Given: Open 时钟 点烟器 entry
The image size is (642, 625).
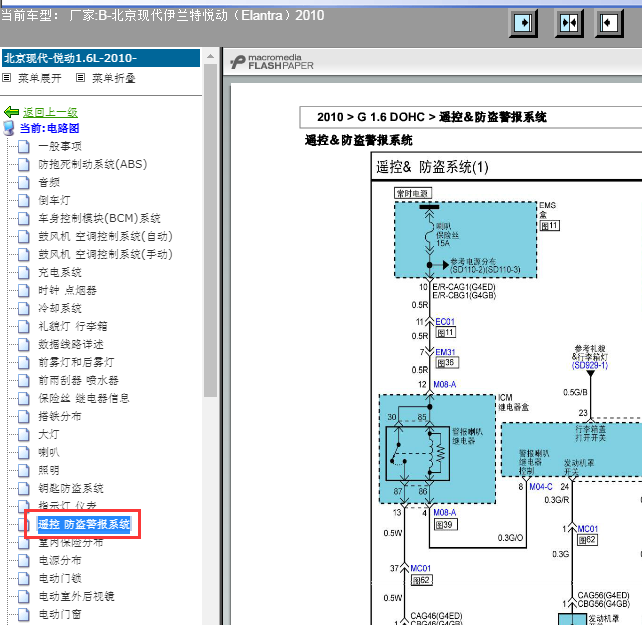Looking at the screenshot, I should 67,290.
